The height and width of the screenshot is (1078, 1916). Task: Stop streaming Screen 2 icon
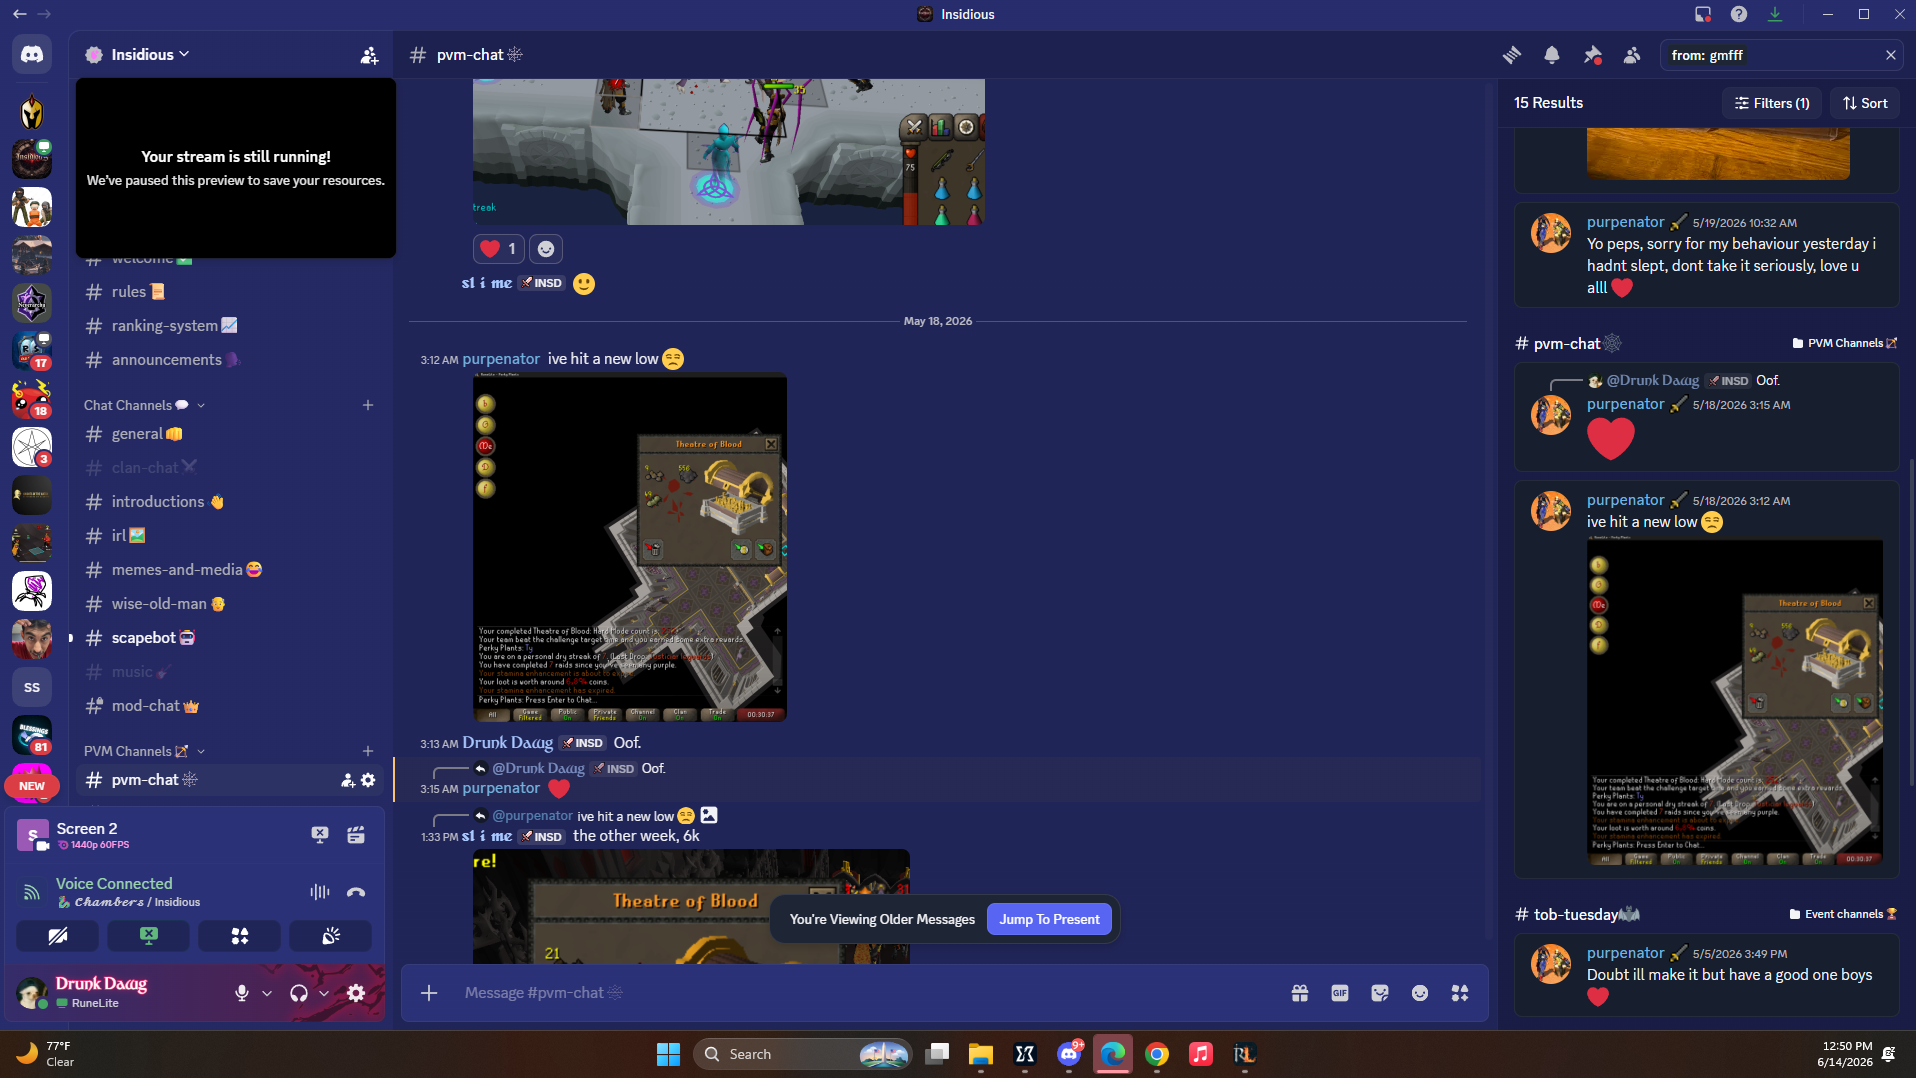(320, 835)
